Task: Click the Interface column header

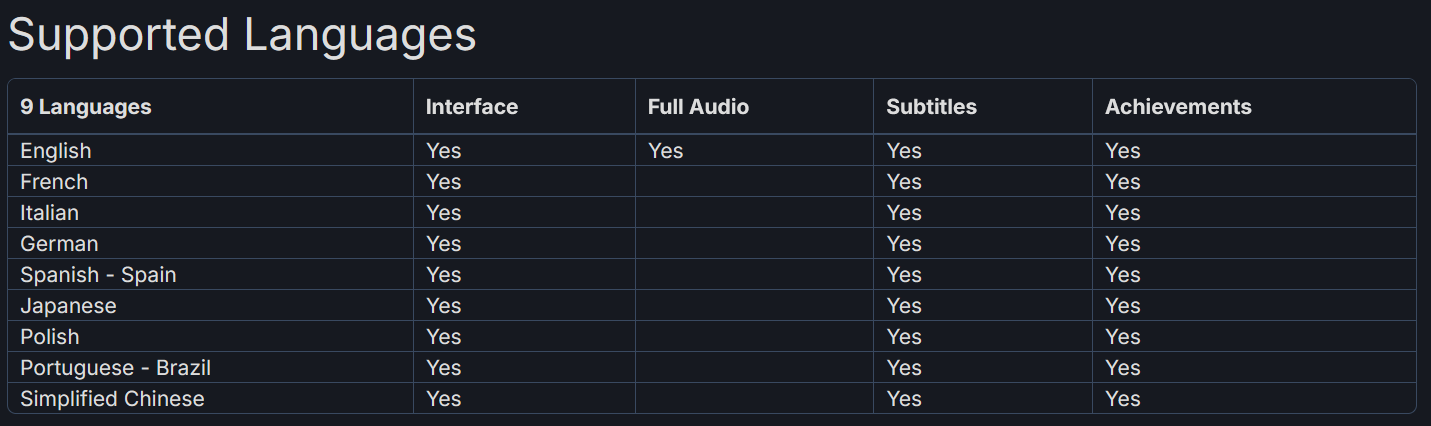Action: (x=472, y=107)
